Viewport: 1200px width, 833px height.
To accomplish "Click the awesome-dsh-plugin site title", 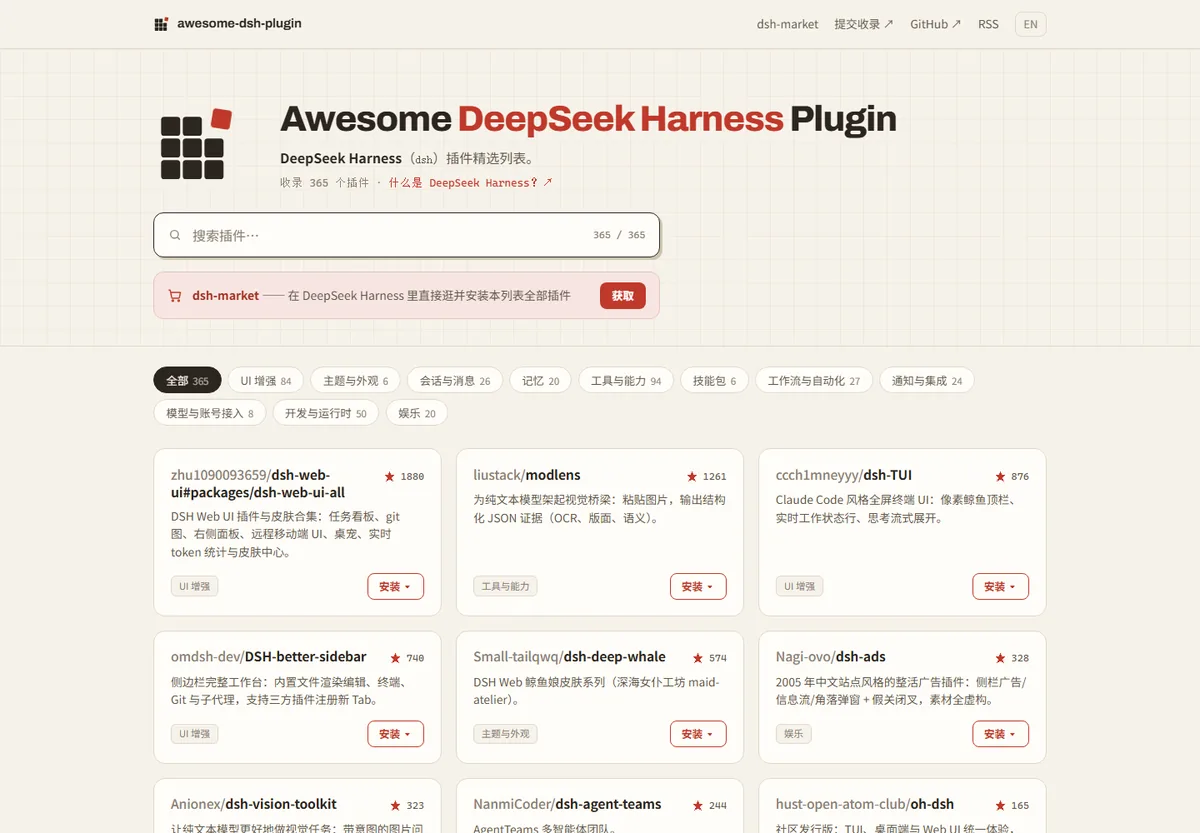I will click(x=239, y=24).
